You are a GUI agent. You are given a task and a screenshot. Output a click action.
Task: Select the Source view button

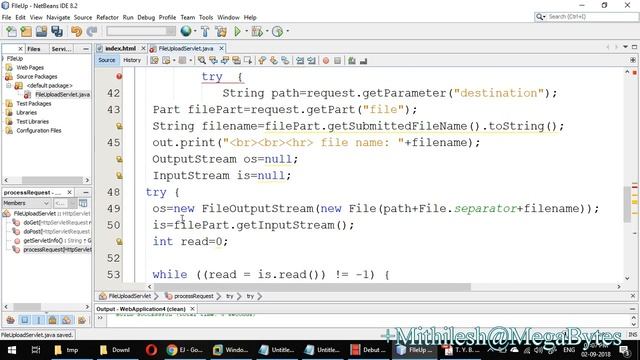107,60
